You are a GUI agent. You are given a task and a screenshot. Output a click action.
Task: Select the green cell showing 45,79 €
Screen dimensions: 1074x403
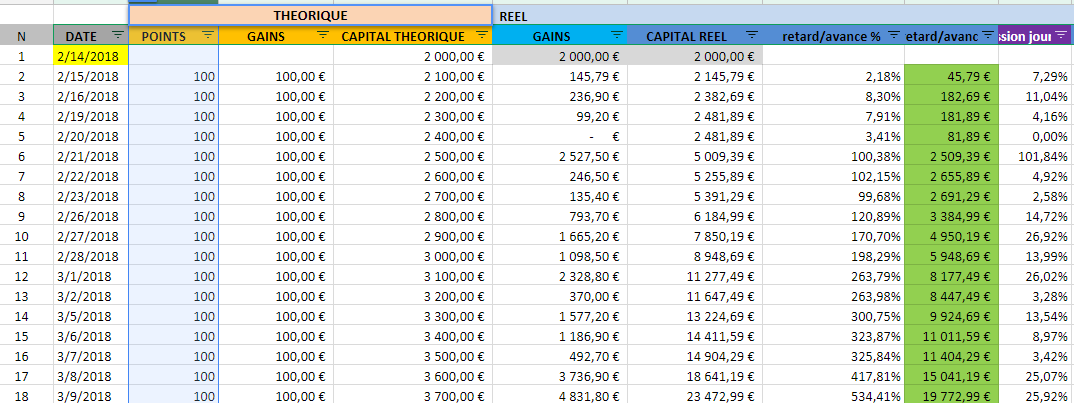(x=951, y=76)
